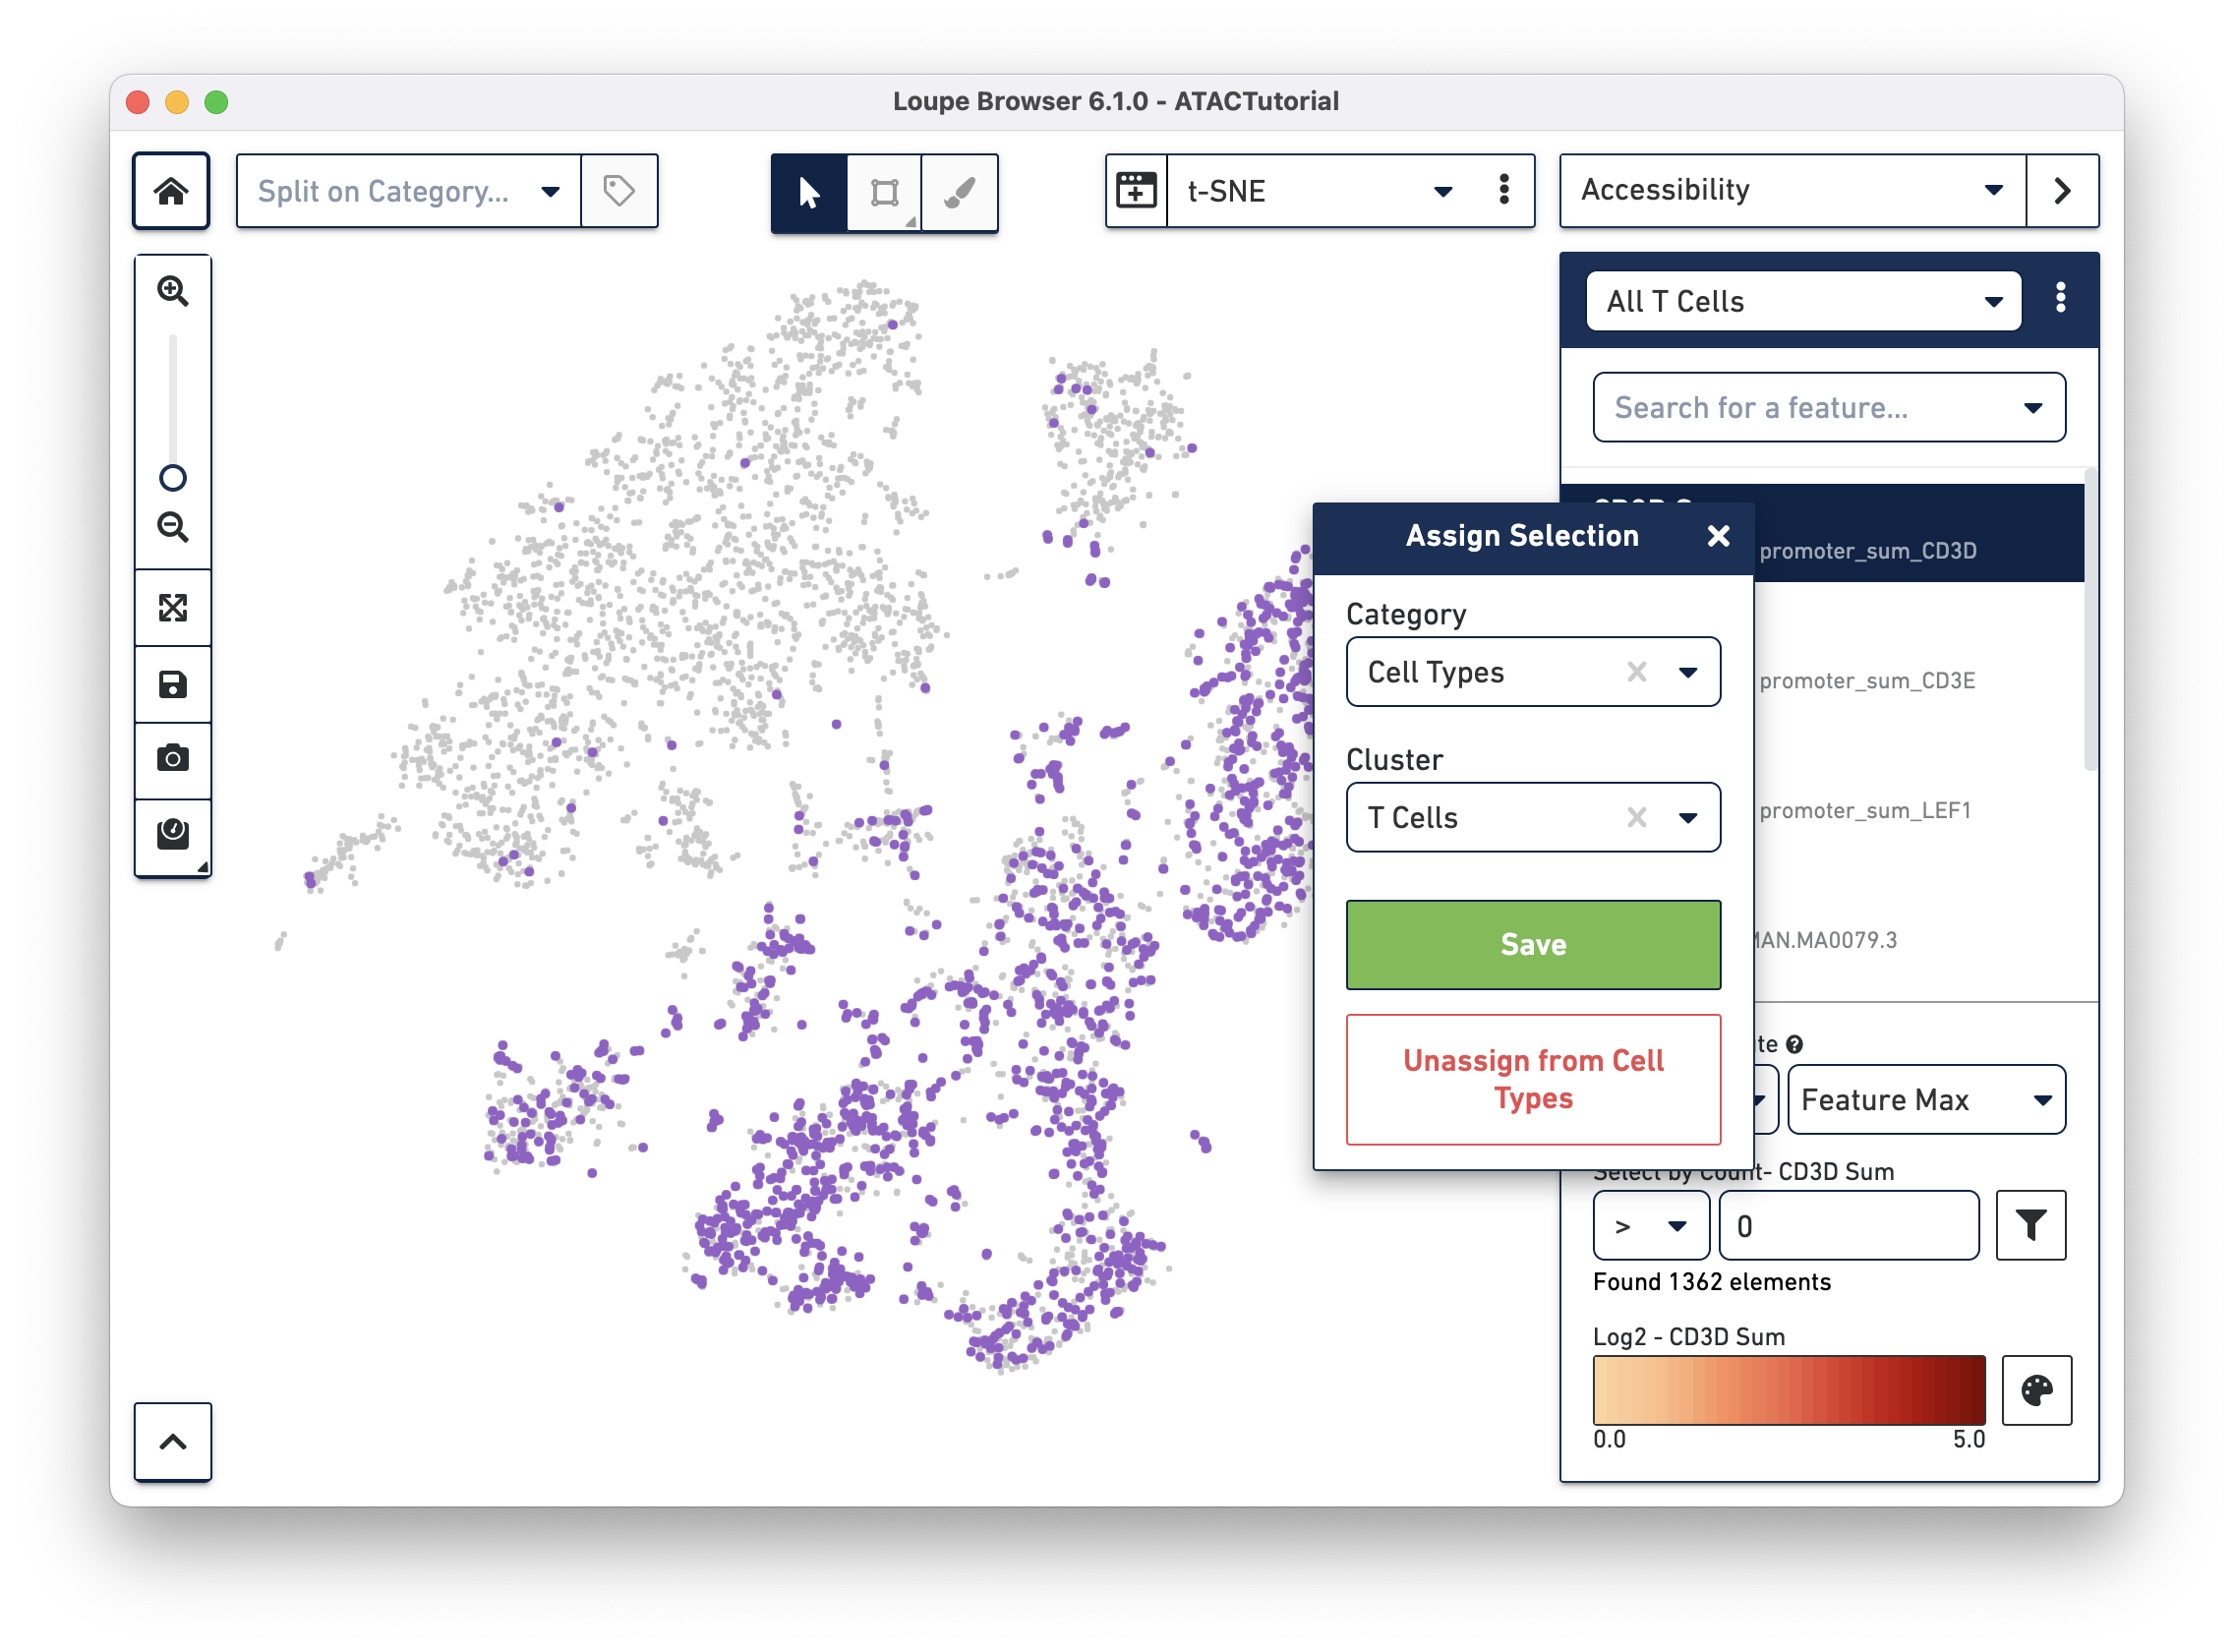Go to the home screen icon

(171, 191)
